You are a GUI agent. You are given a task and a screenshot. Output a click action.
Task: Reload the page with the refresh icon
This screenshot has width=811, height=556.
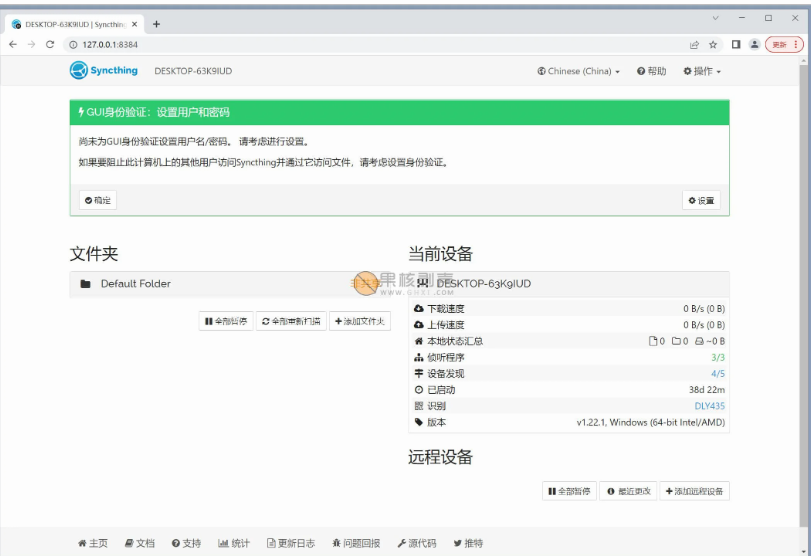point(50,44)
